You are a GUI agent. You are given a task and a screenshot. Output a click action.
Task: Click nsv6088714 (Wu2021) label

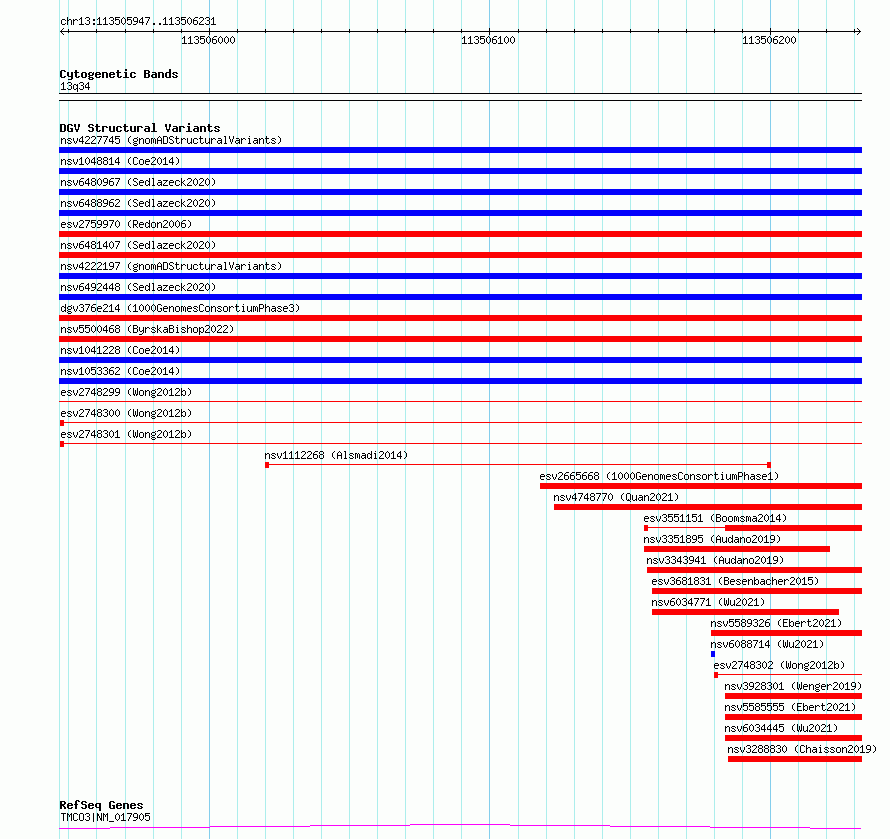[x=767, y=644]
